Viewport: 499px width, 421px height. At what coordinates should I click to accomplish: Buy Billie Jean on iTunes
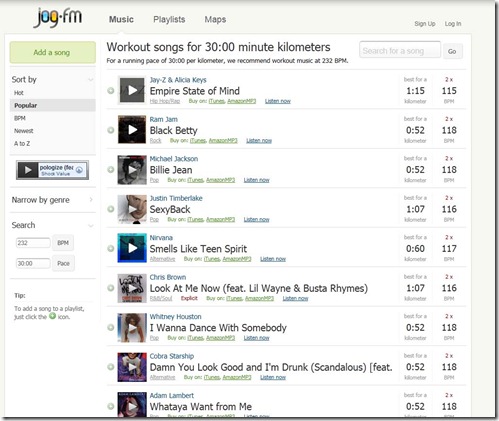coord(195,180)
